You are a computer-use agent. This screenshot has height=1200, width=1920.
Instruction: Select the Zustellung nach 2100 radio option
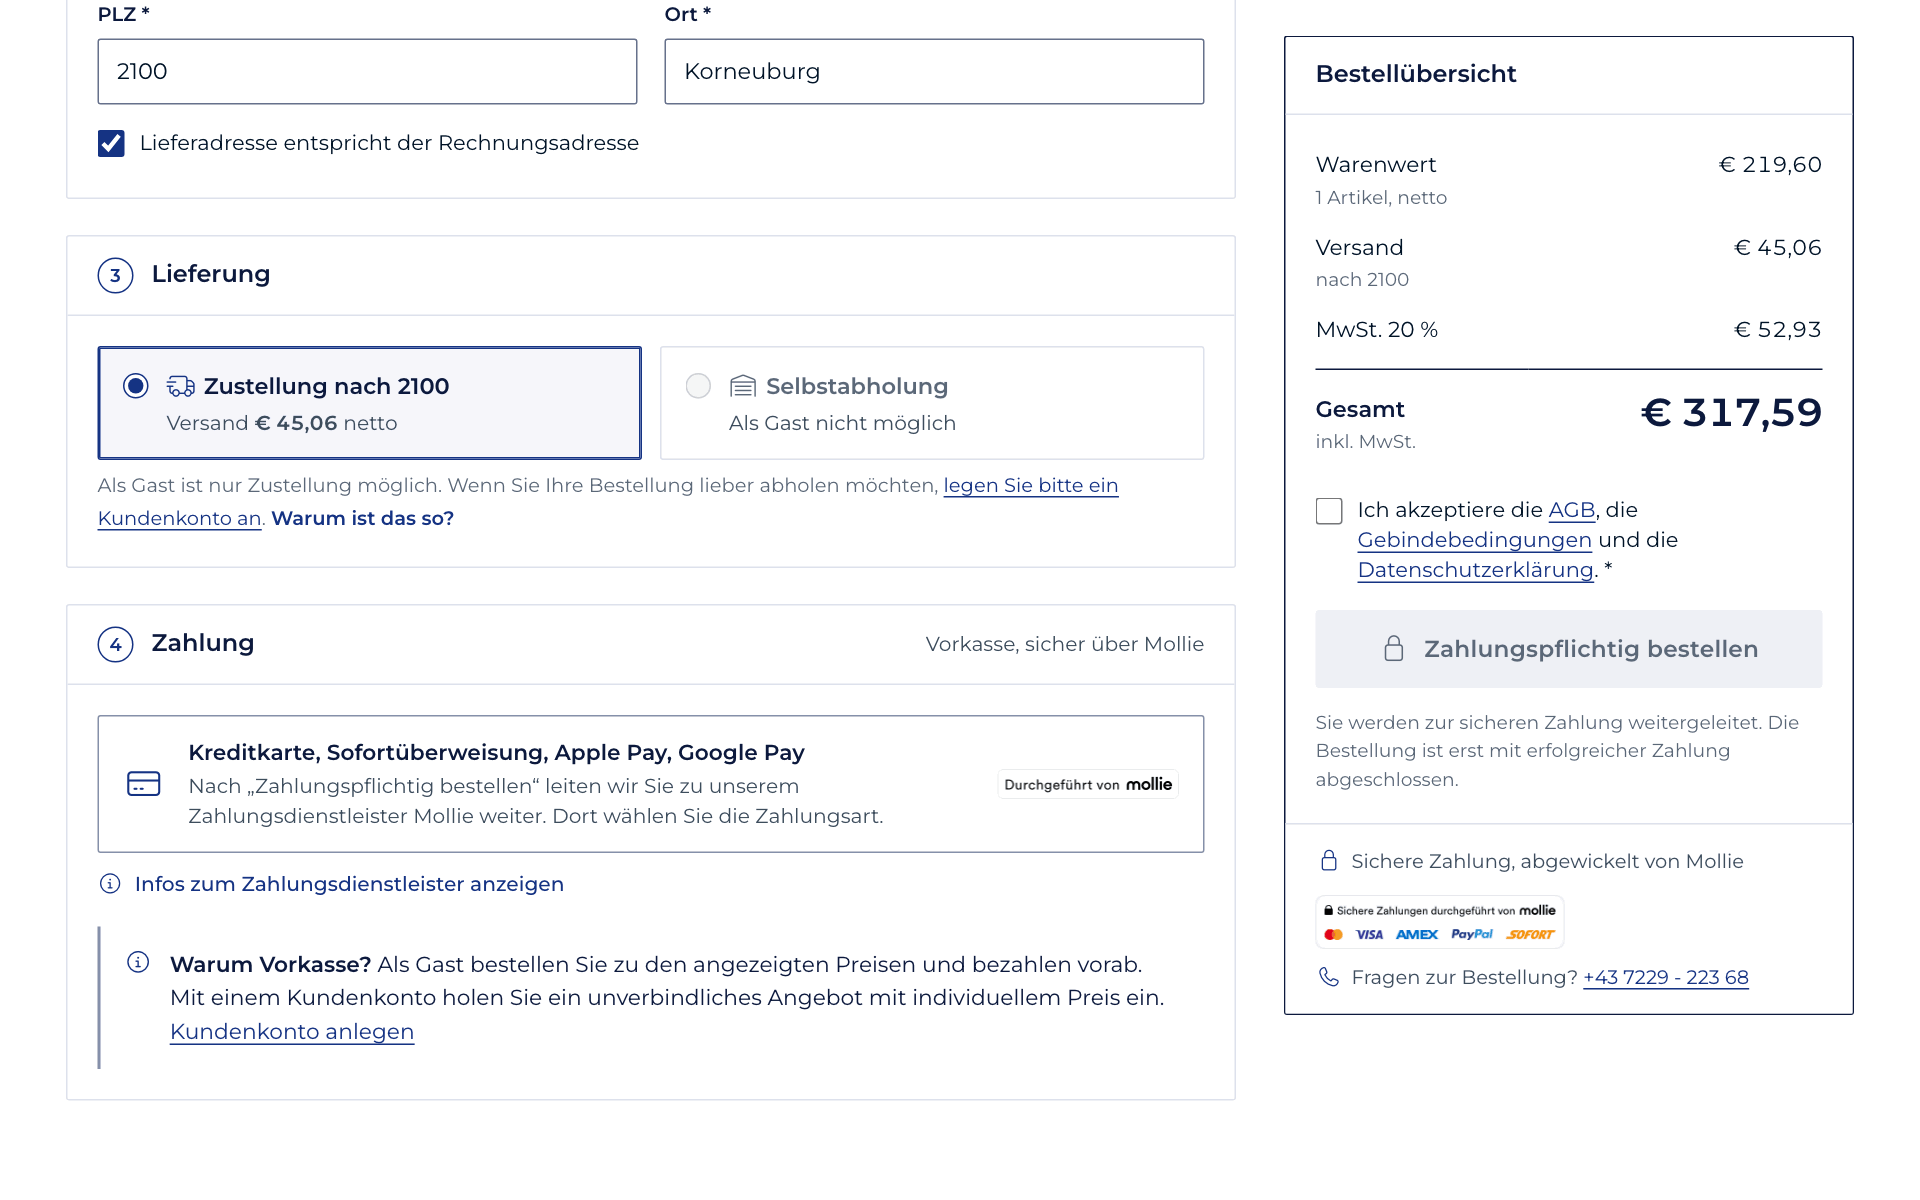point(136,386)
